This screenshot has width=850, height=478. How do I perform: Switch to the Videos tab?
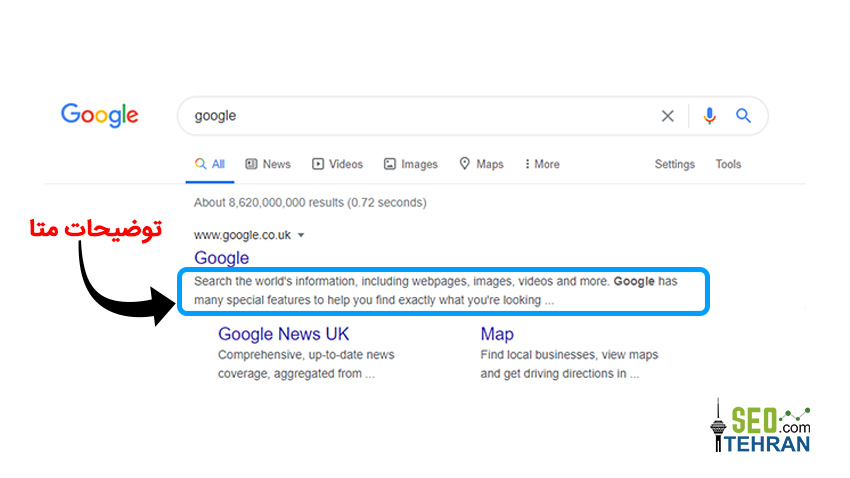coord(337,164)
